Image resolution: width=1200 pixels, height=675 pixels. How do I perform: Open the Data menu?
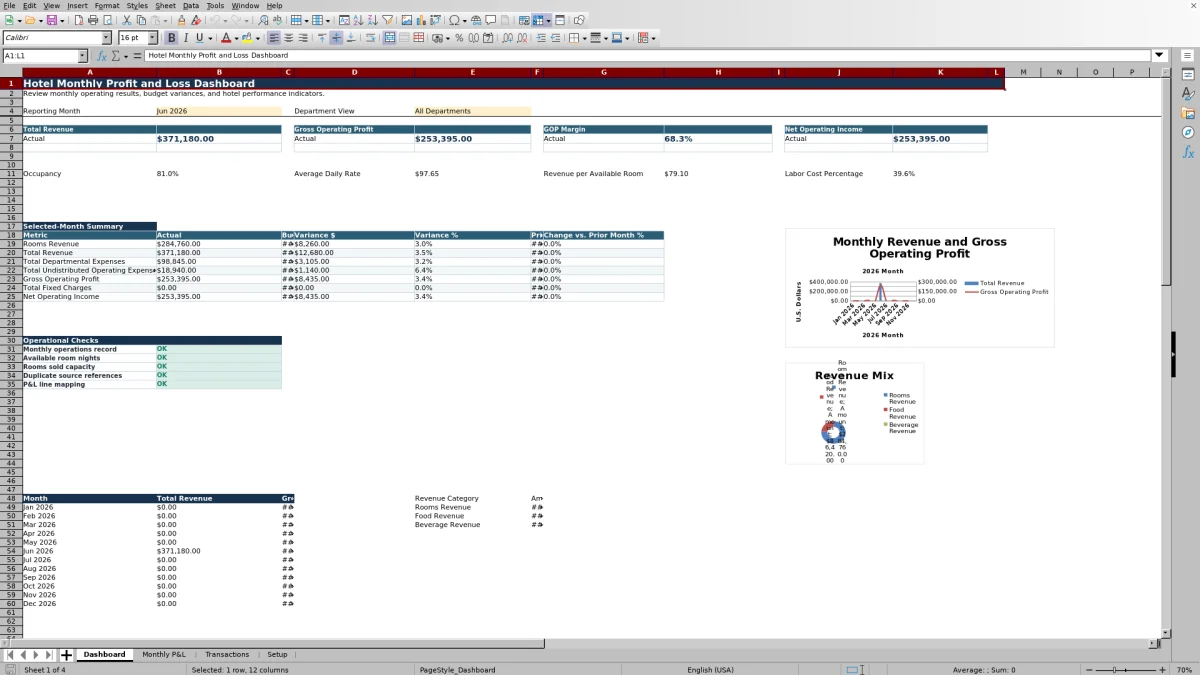(x=190, y=5)
